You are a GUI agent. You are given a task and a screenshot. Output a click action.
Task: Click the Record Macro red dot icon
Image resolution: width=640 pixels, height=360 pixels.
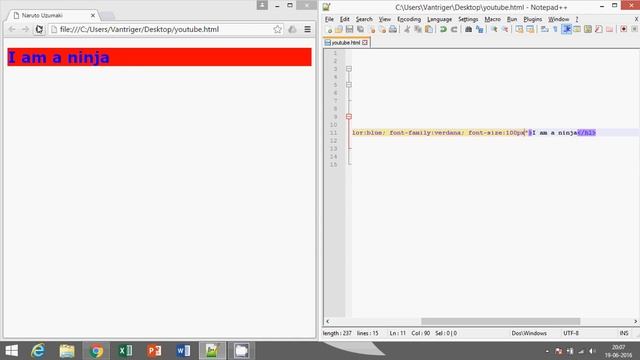(x=624, y=29)
